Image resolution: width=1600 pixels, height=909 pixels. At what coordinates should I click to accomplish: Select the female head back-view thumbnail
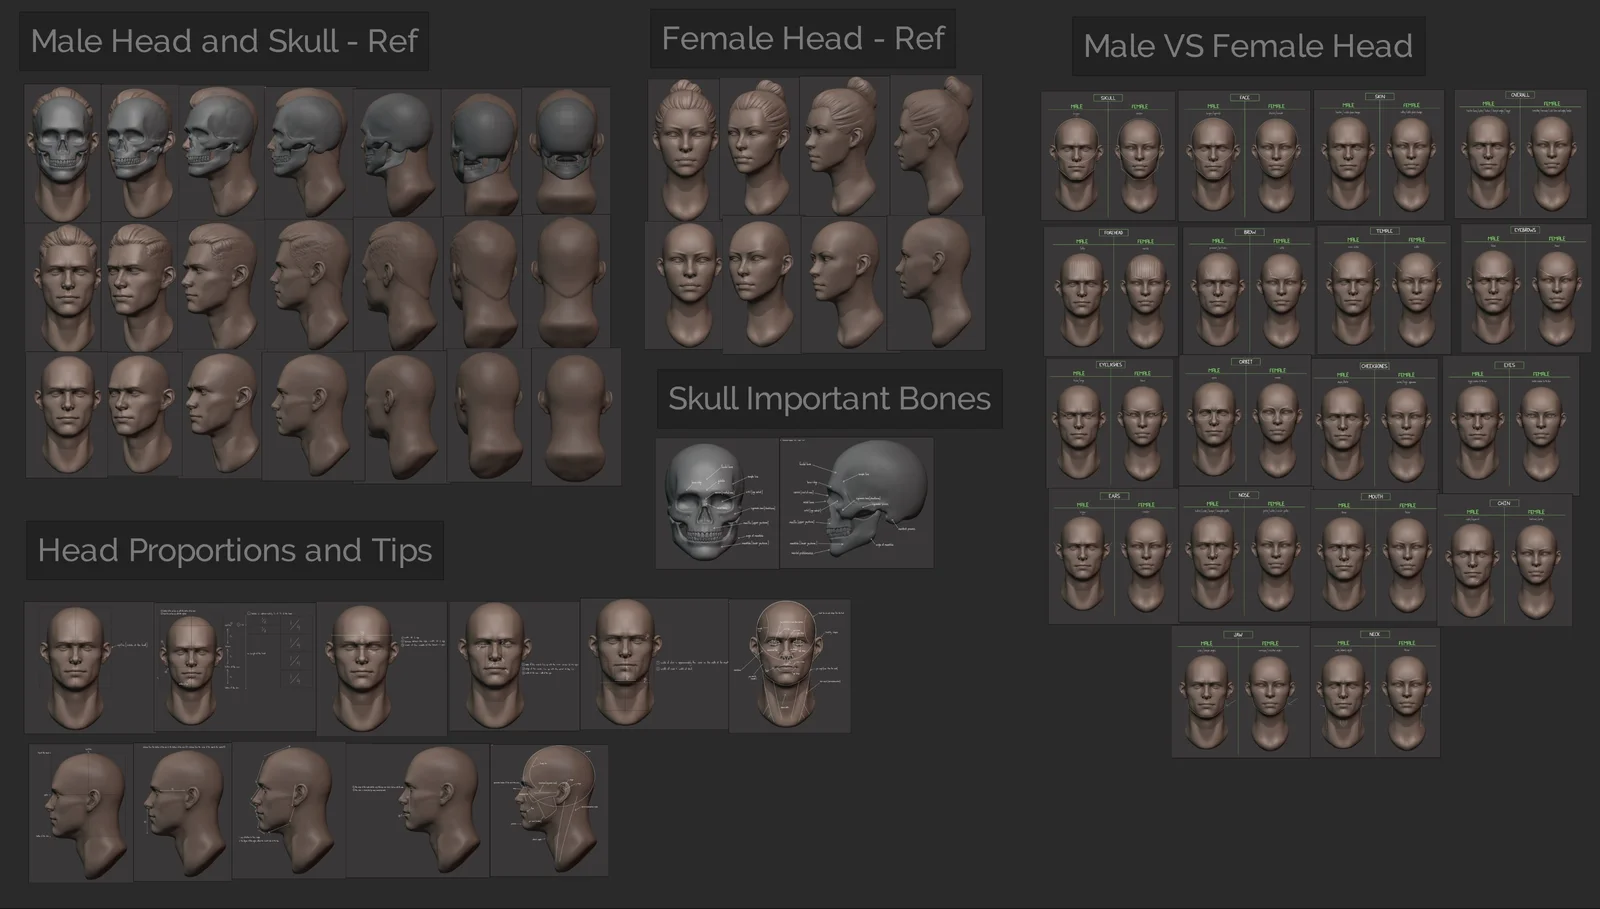click(x=935, y=285)
